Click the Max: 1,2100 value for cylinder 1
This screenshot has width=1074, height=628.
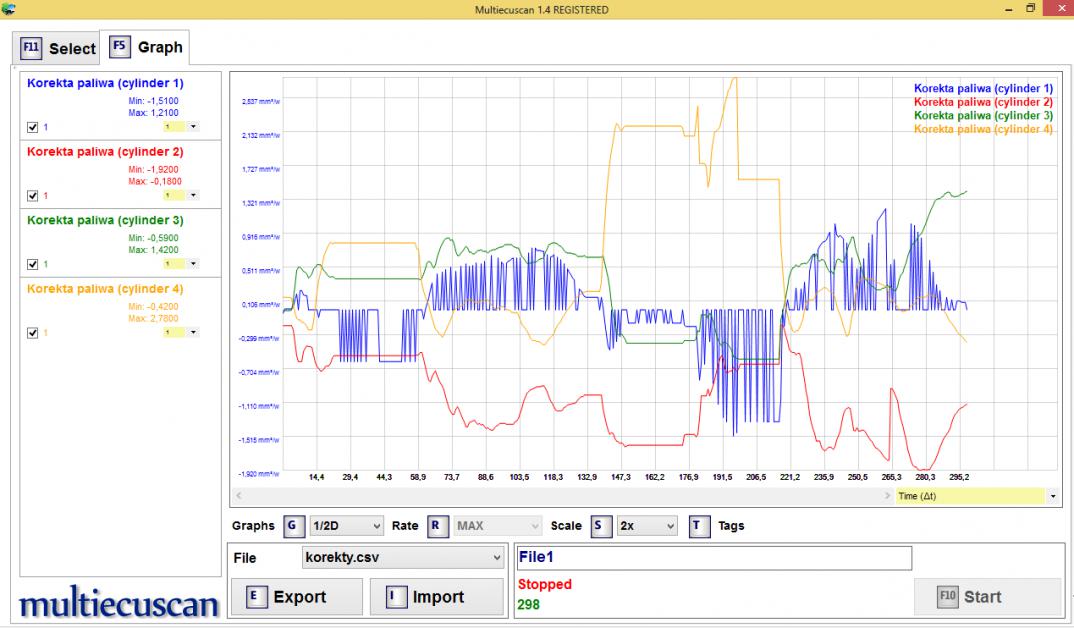pyautogui.click(x=153, y=113)
